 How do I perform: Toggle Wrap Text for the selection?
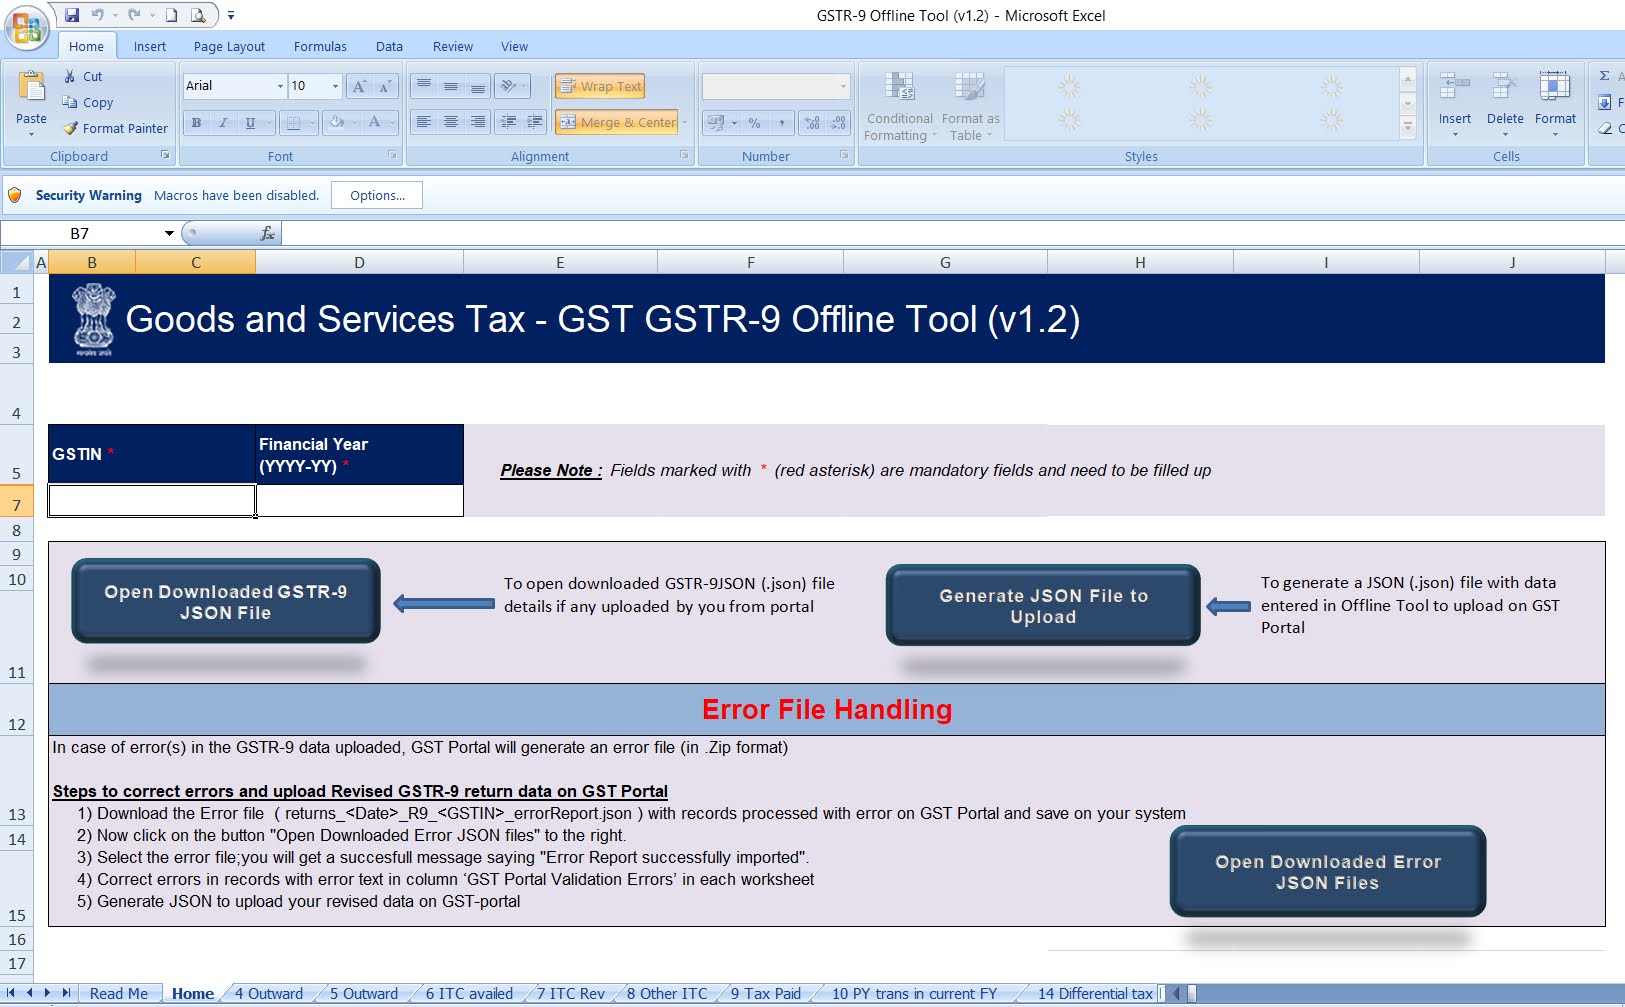coord(599,86)
